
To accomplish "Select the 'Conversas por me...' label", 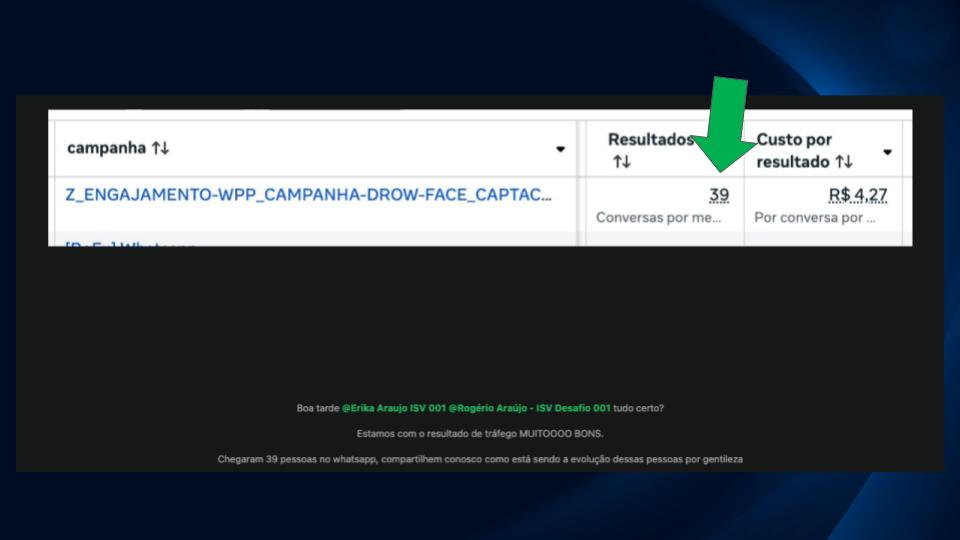I will point(659,217).
